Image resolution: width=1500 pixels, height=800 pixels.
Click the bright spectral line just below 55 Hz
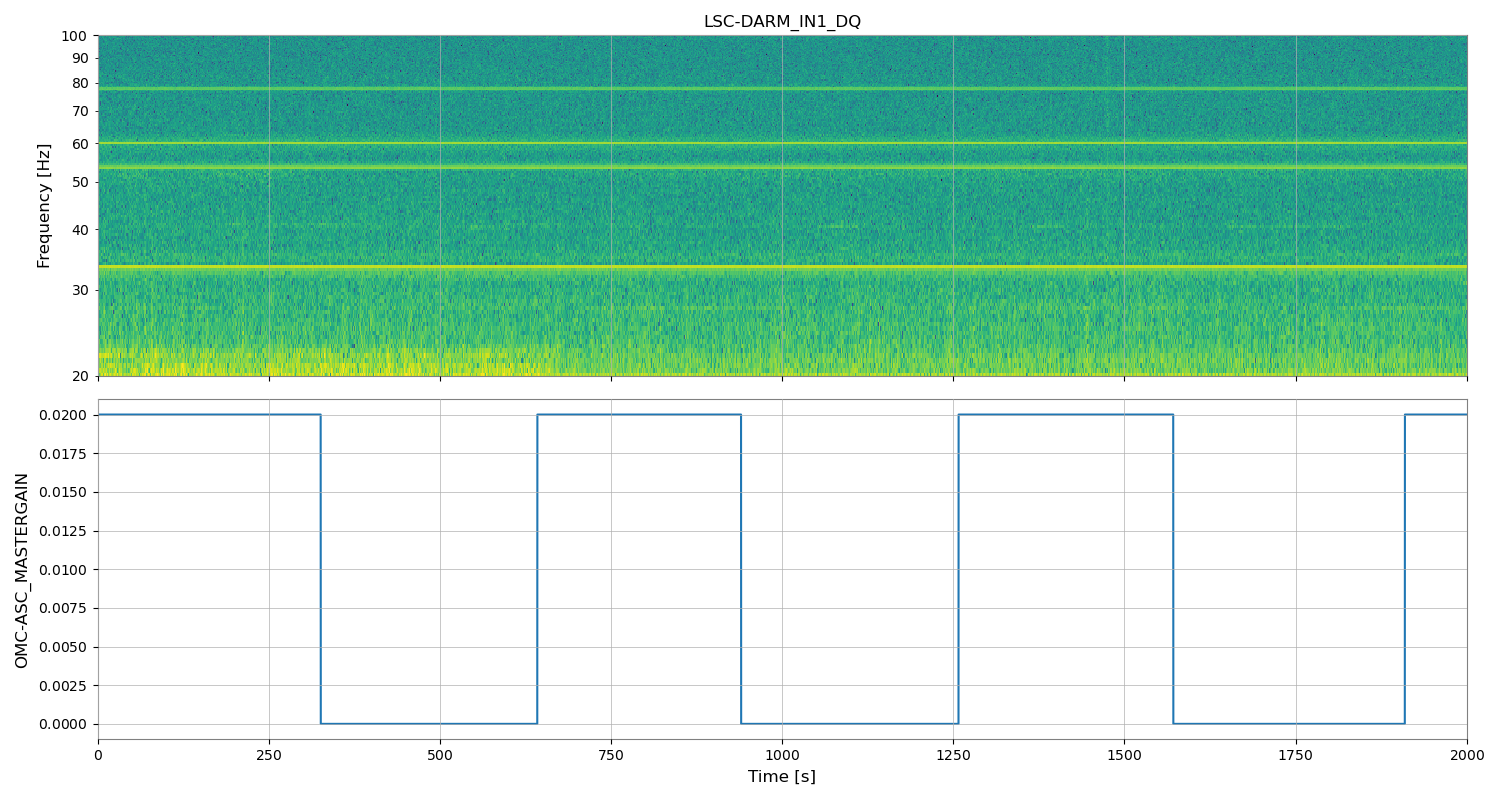point(781,166)
